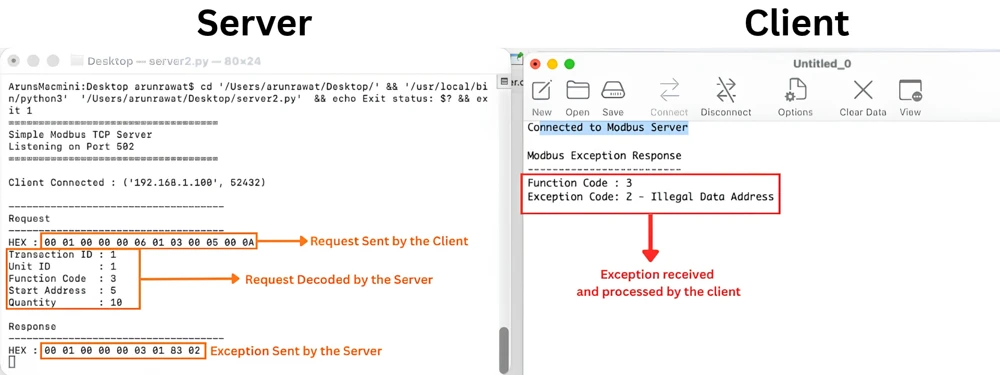
Task: Click 'Quantity : 10' in terminal
Action: pyautogui.click(x=65, y=302)
